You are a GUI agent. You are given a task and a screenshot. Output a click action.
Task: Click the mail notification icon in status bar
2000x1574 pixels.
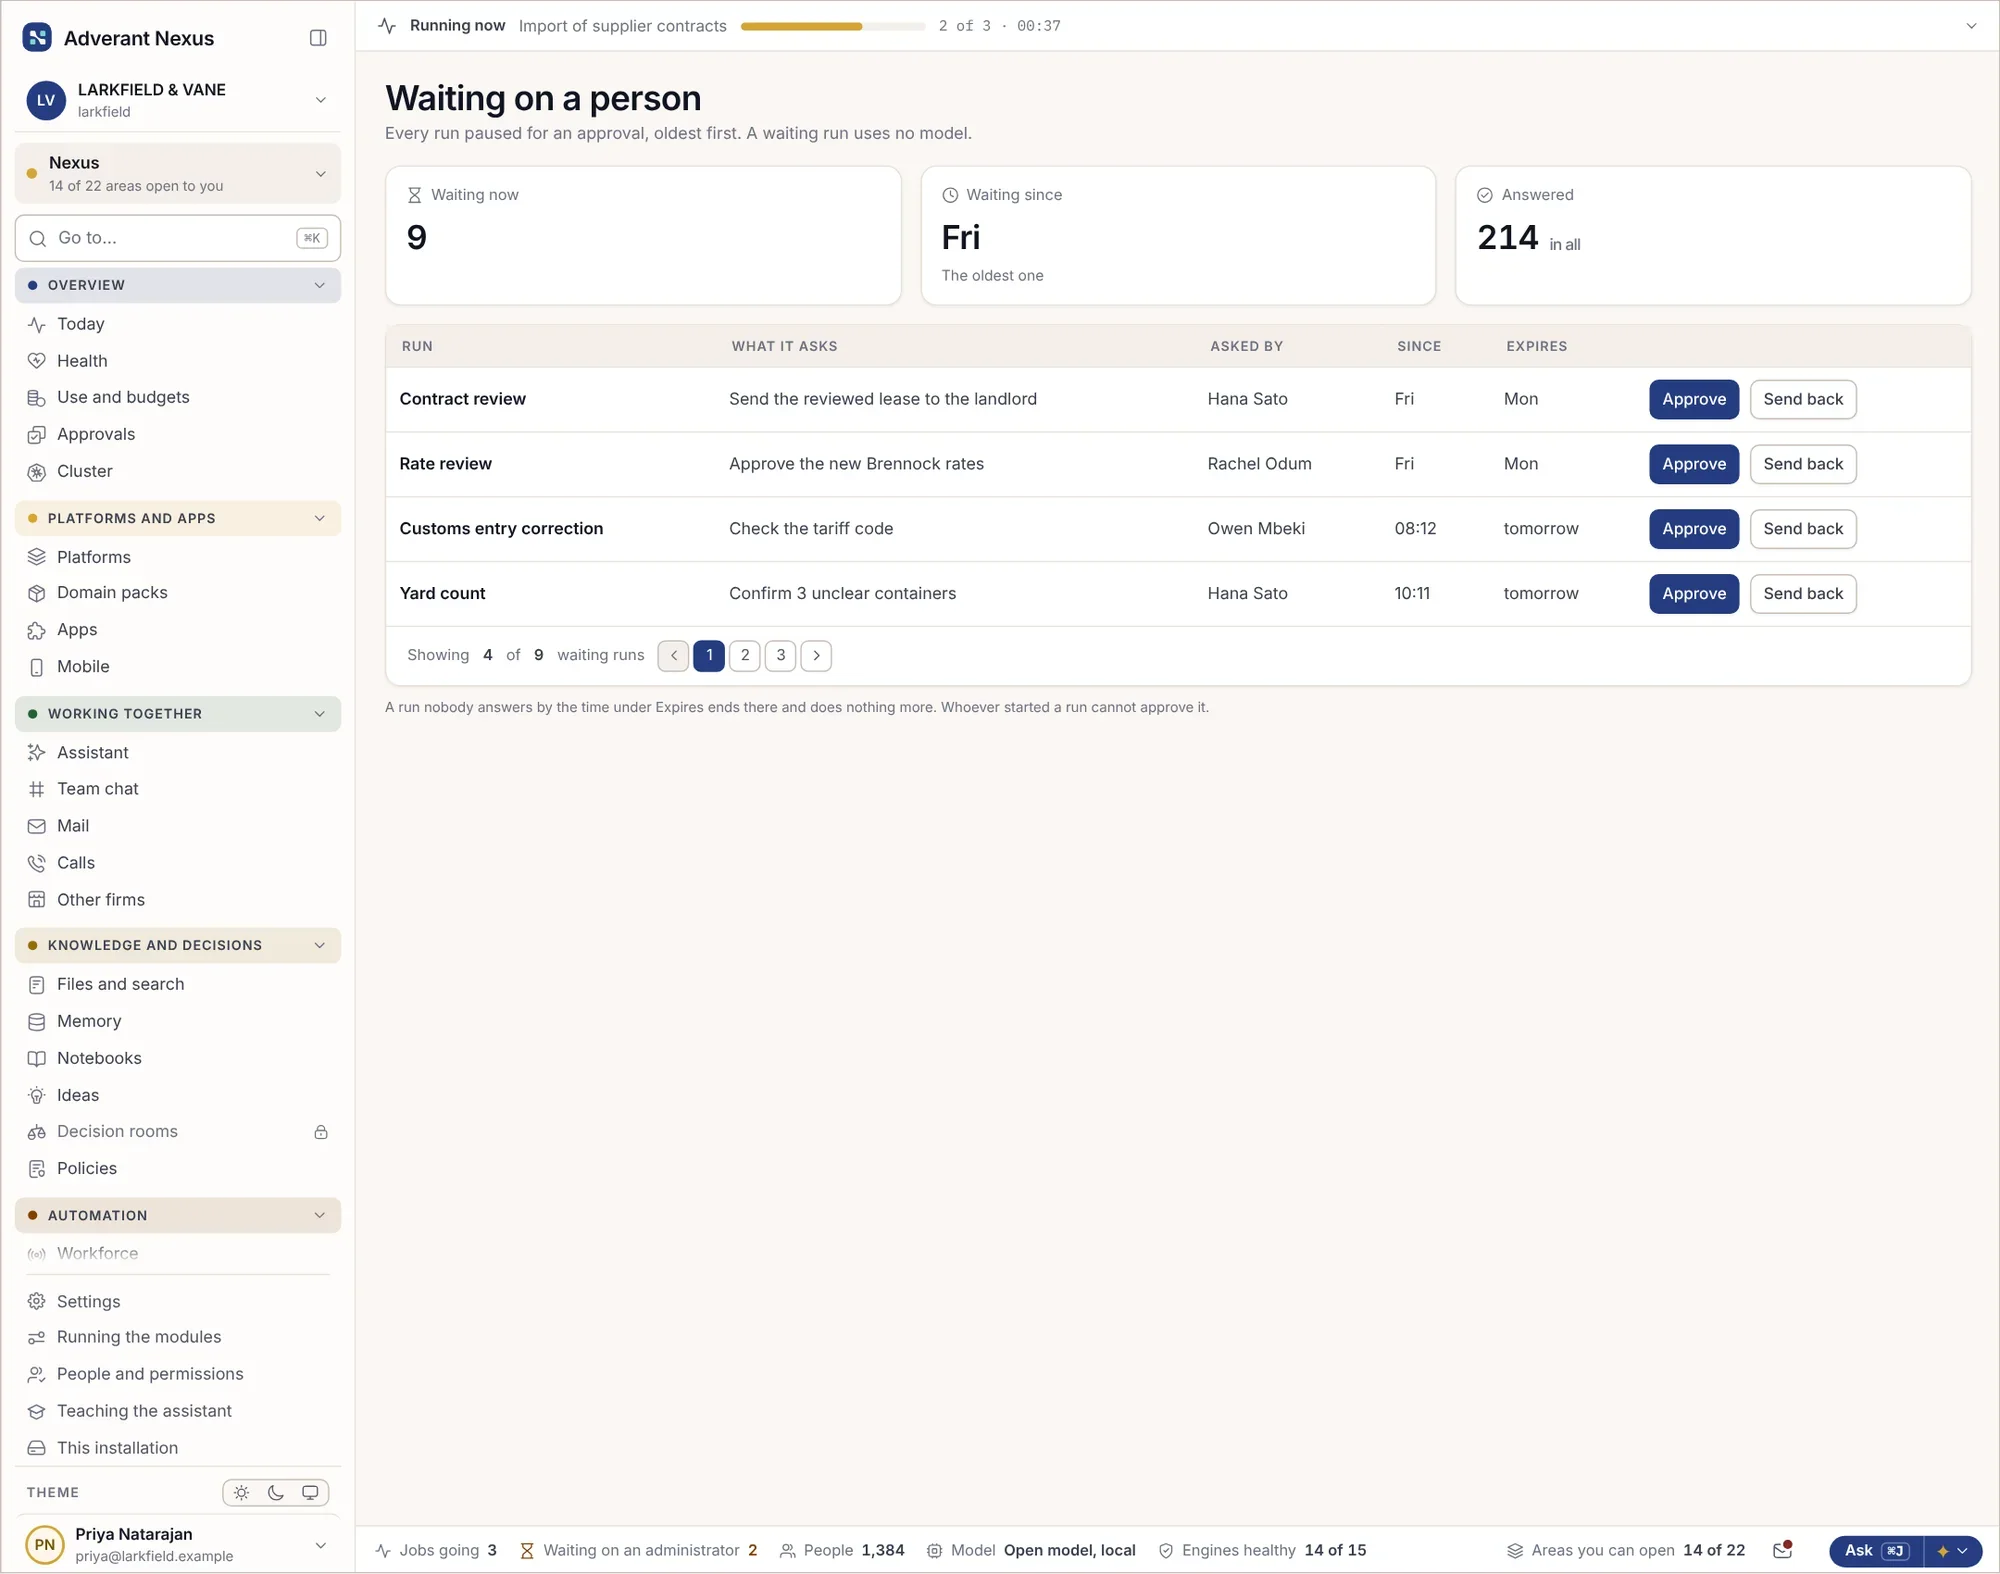tap(1782, 1550)
